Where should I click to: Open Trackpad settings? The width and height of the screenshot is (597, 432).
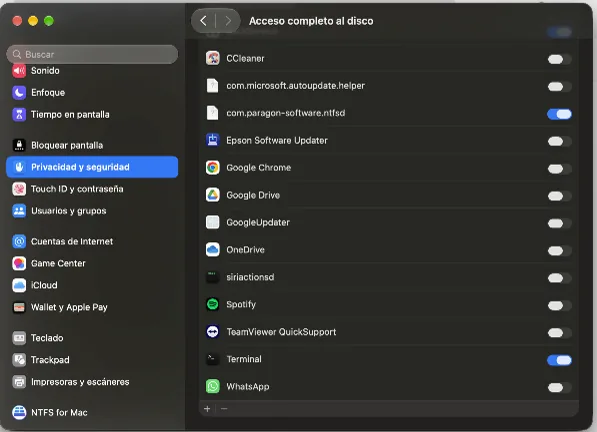[x=92, y=360]
